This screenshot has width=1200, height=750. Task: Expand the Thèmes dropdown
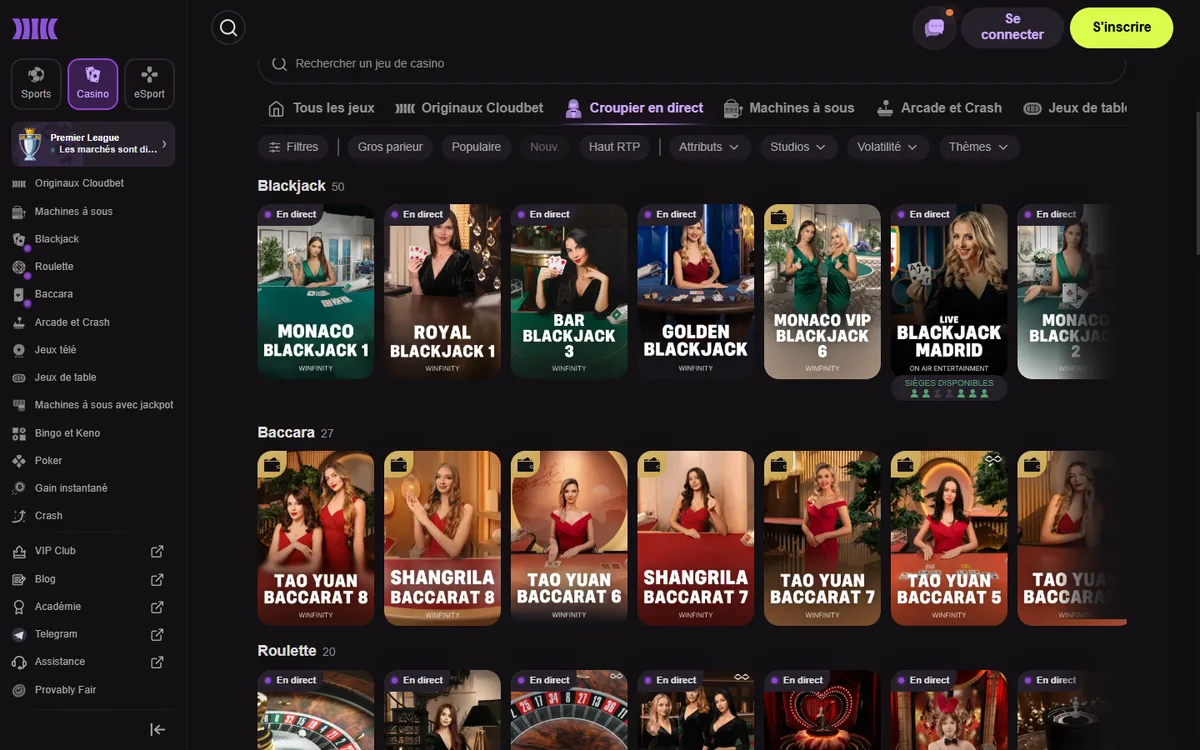pos(978,147)
